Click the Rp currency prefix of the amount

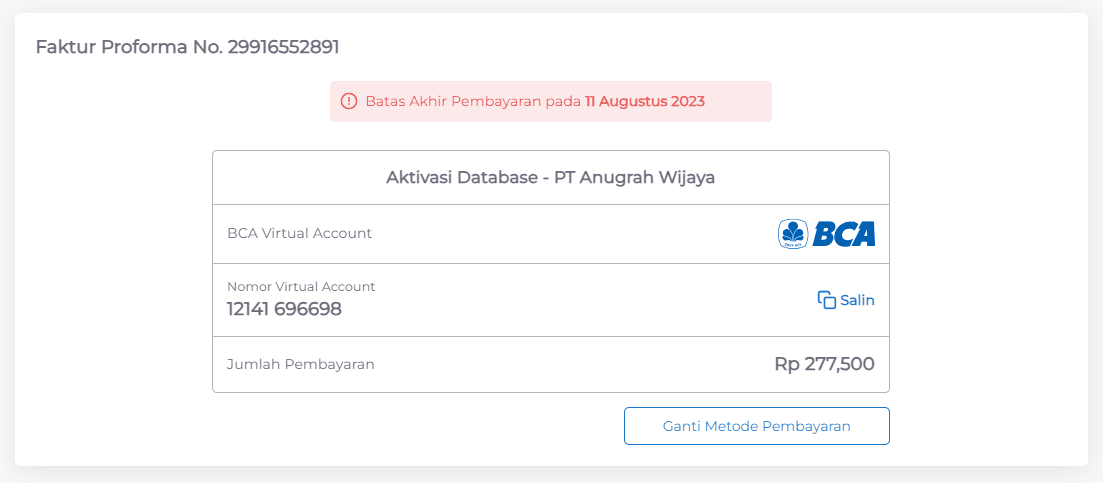pos(787,364)
